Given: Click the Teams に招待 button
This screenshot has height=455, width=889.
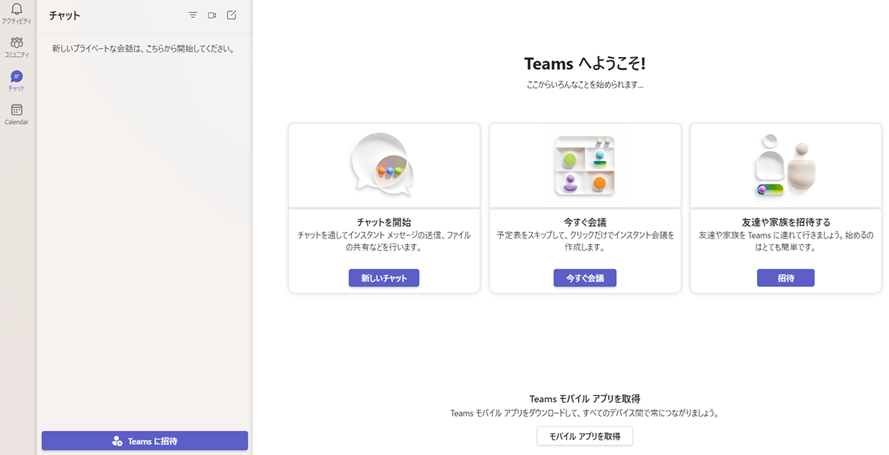Looking at the screenshot, I should point(145,441).
